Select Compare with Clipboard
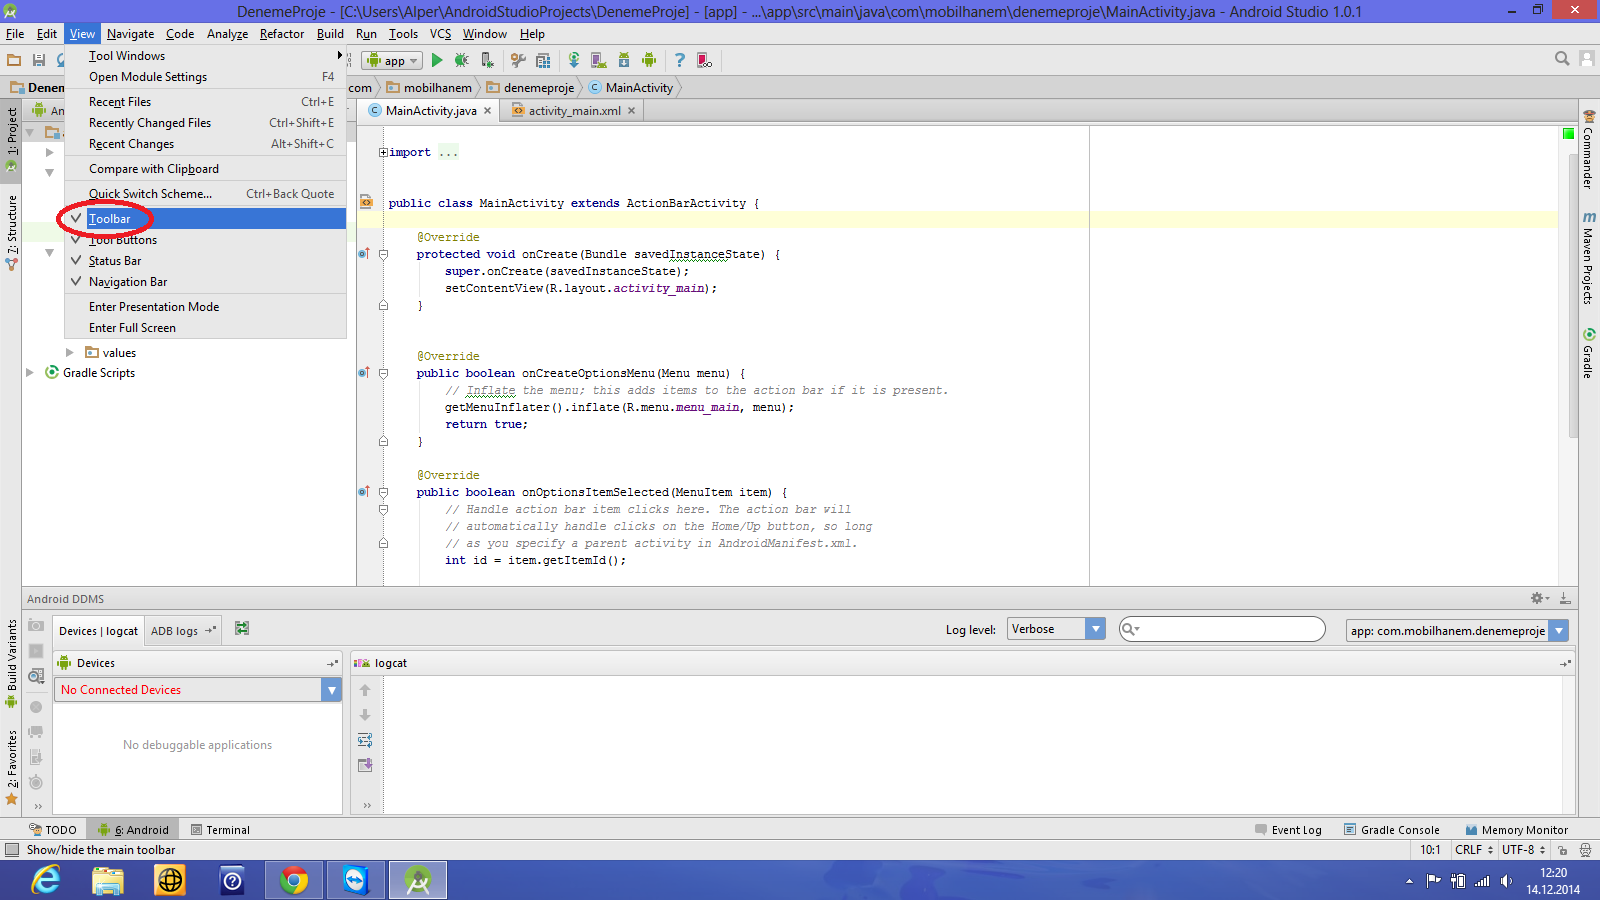Image resolution: width=1600 pixels, height=900 pixels. point(205,169)
